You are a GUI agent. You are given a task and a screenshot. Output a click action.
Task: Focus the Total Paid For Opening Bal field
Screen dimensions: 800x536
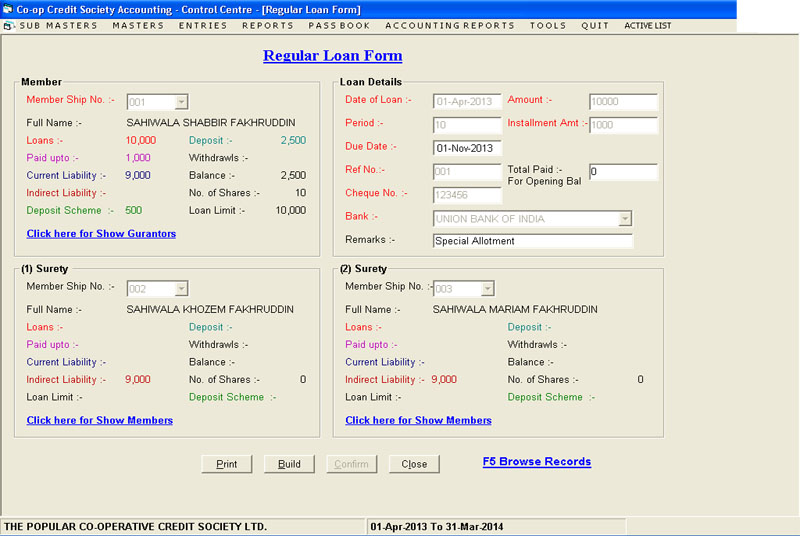[x=623, y=173]
